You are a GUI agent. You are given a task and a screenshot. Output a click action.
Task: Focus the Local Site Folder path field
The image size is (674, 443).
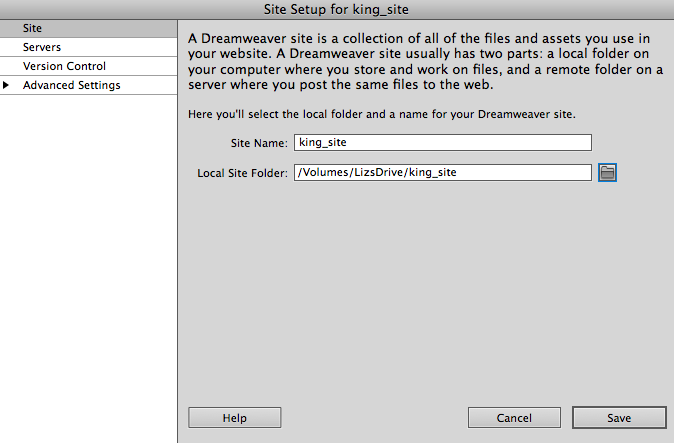coord(442,173)
